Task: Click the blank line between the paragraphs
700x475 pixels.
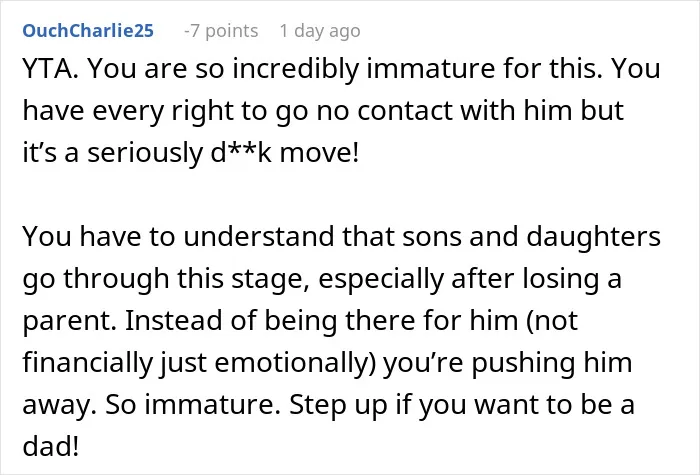Action: 350,194
